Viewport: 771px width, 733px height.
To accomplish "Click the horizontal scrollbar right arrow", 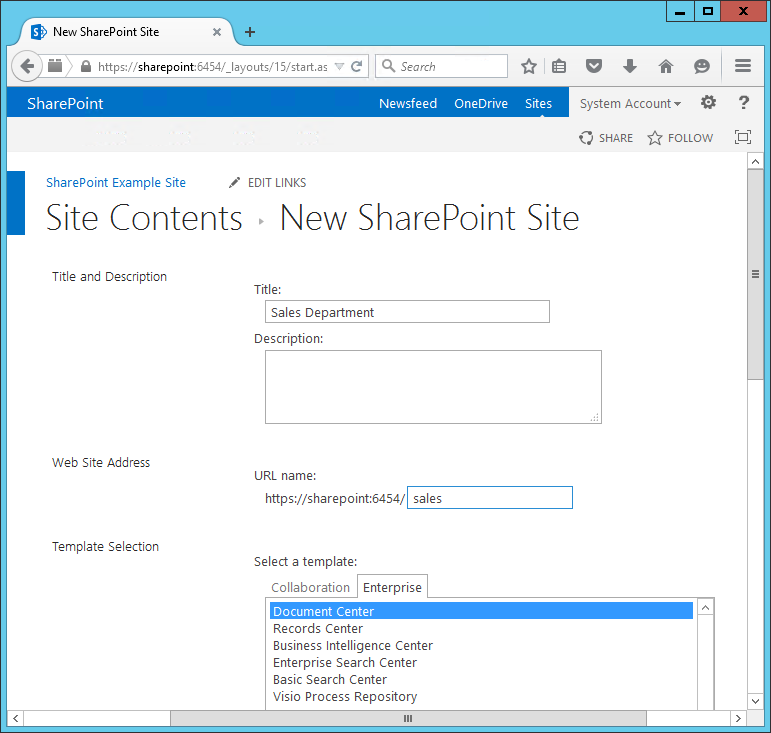I will (738, 718).
